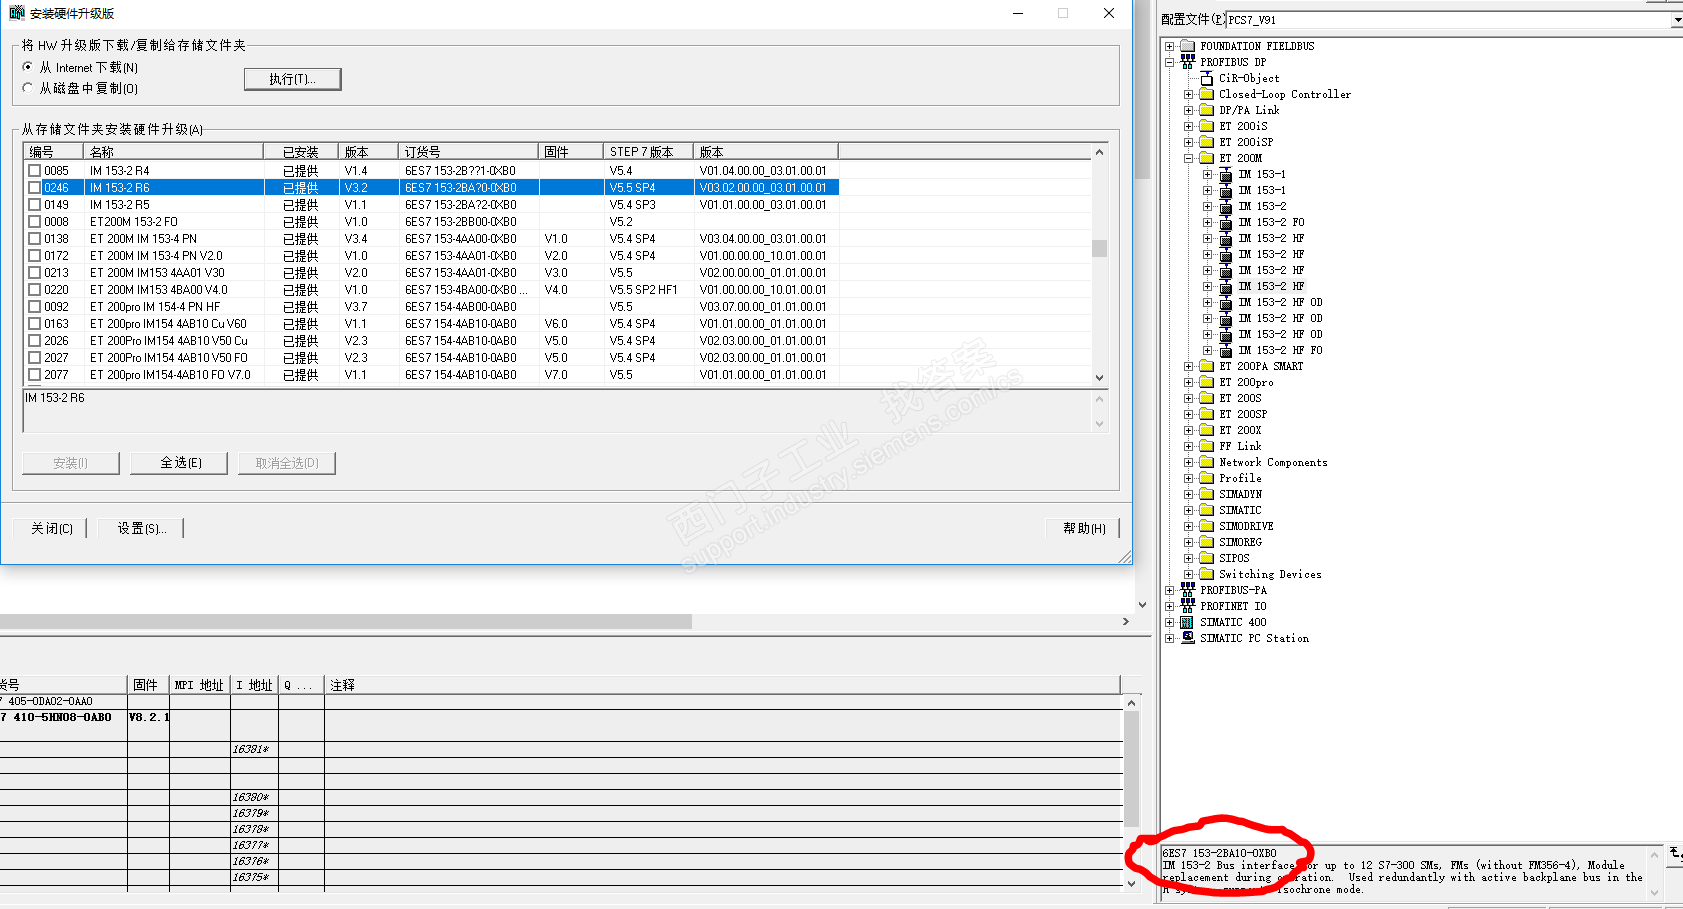Expand the ET 200iS tree node
Screen dimensions: 1683x909
[x=1188, y=126]
